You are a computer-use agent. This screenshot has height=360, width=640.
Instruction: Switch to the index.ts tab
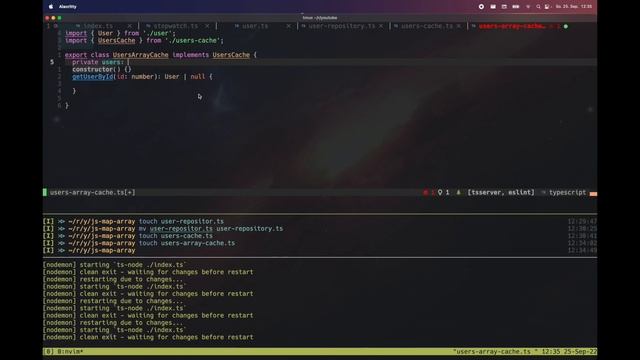click(98, 26)
